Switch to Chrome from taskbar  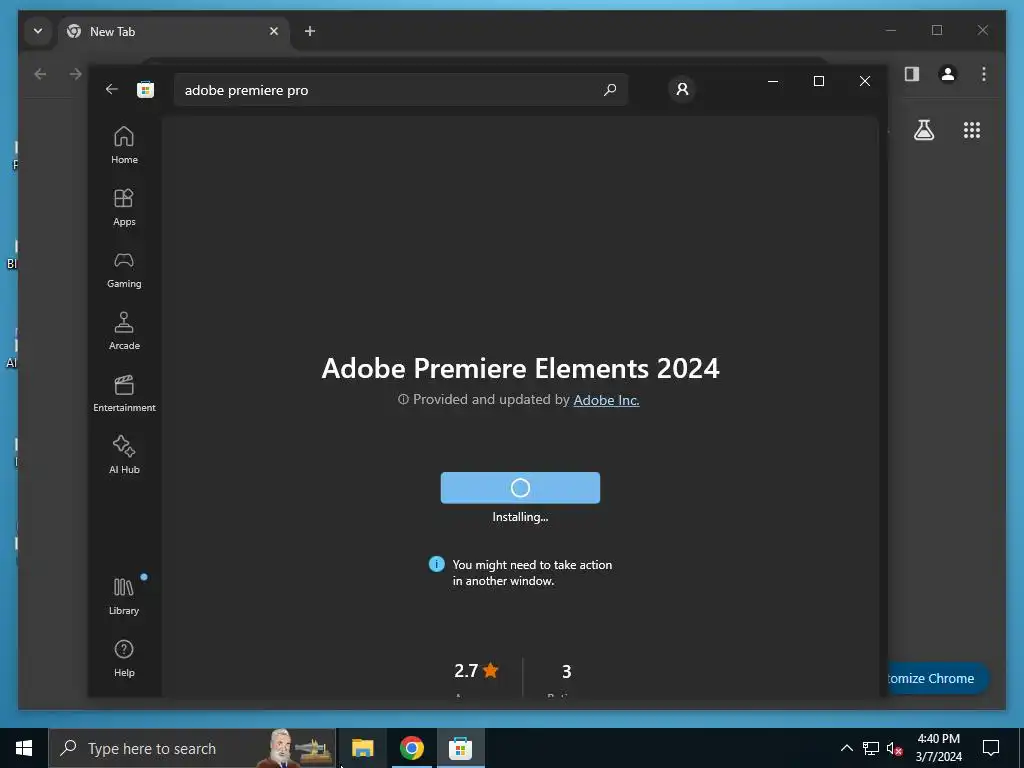point(411,748)
